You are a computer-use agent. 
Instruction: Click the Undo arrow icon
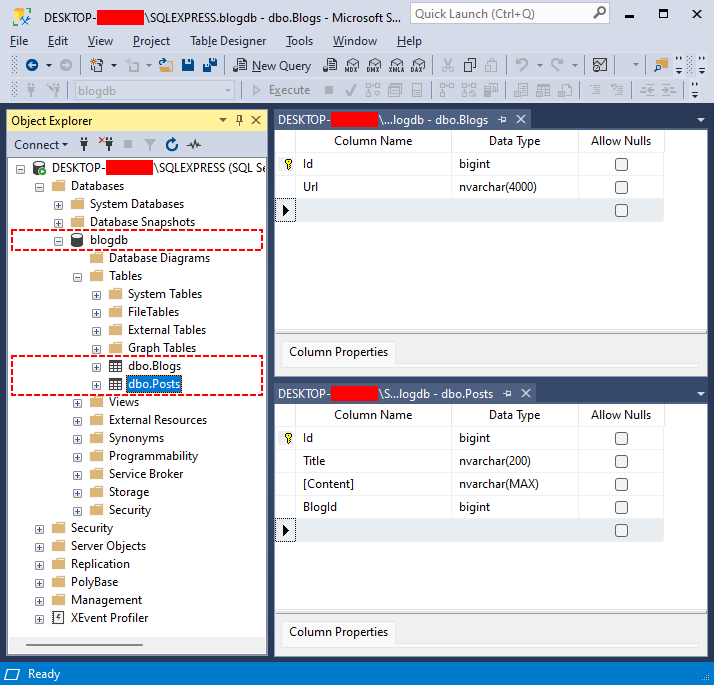click(x=522, y=66)
